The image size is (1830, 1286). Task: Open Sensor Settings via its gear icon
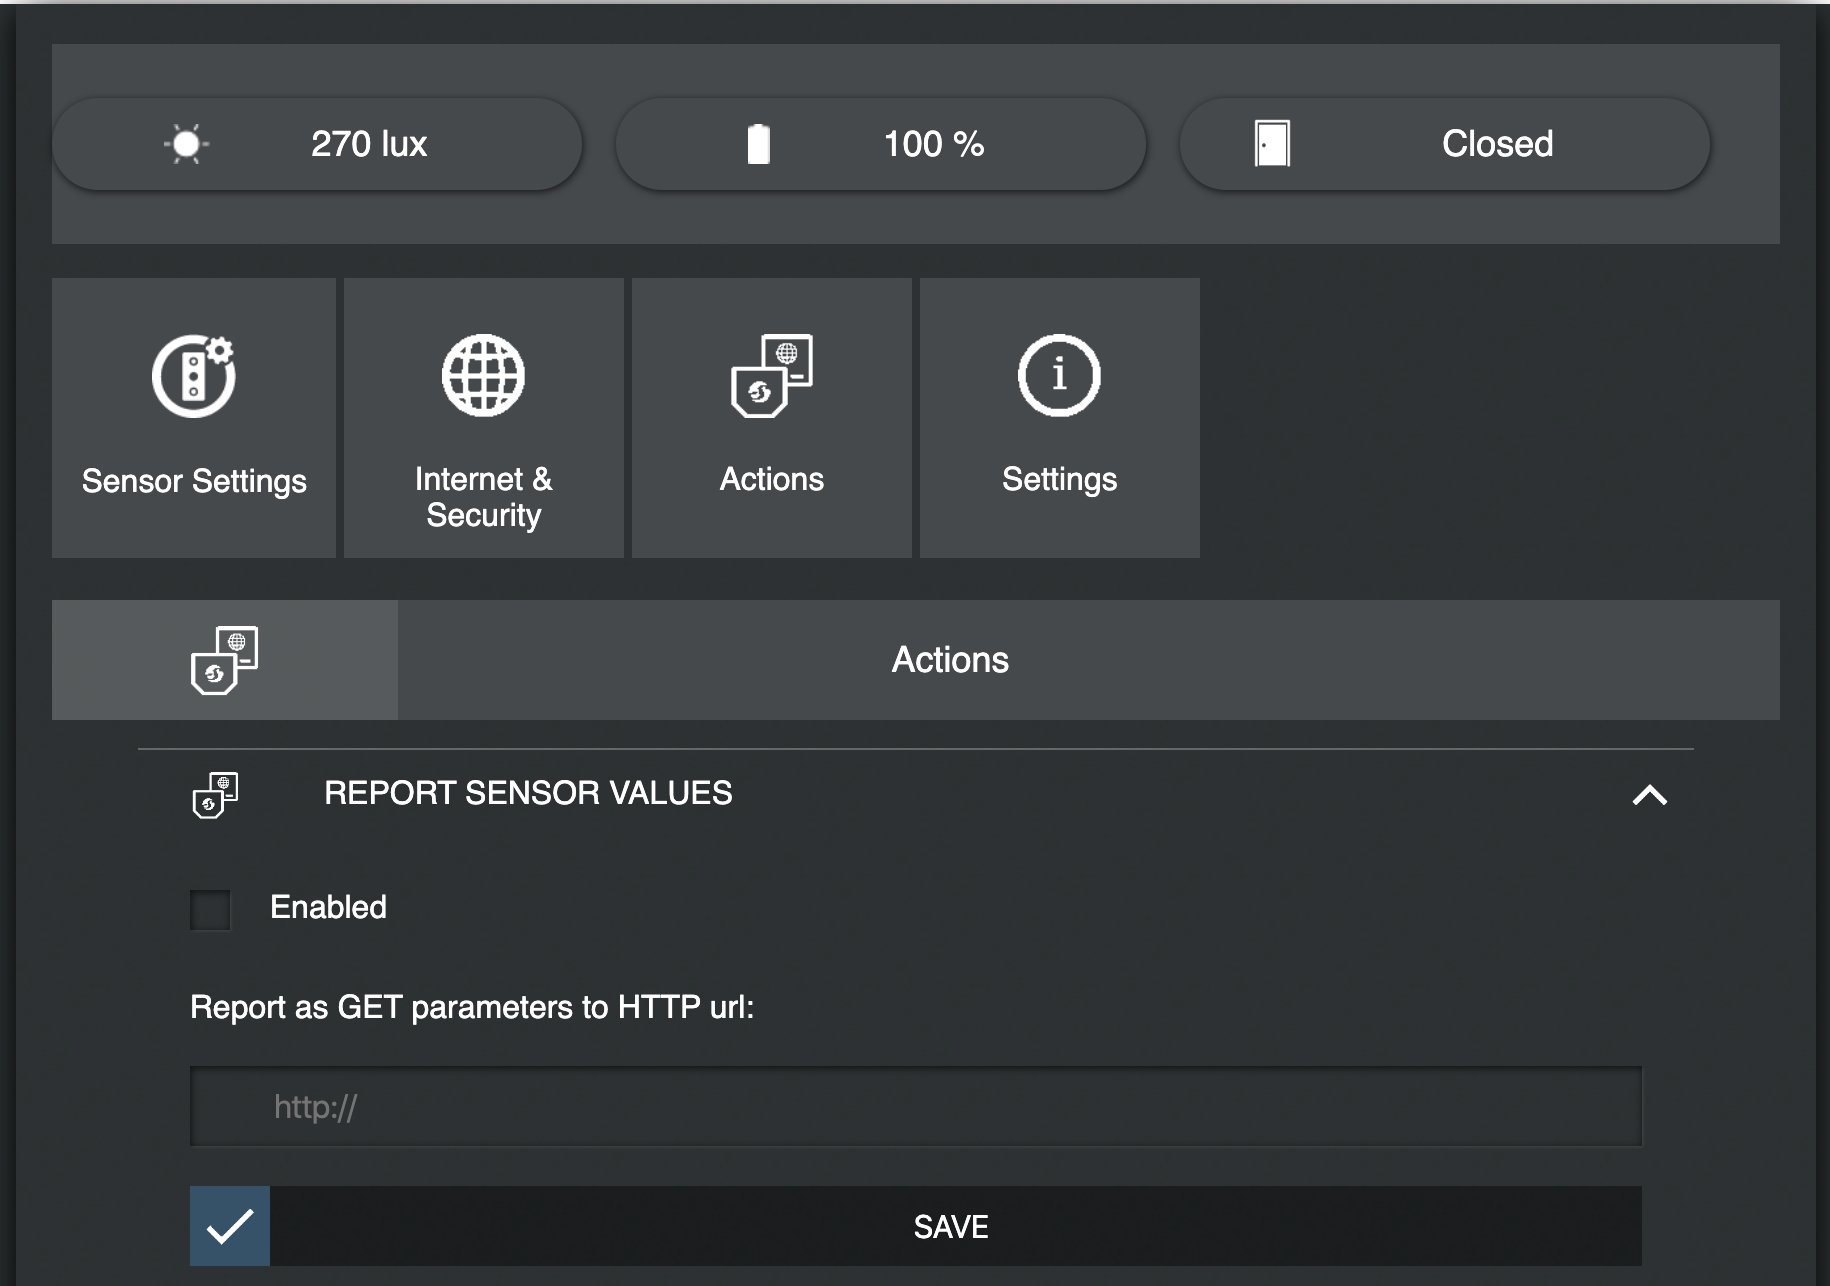tap(194, 376)
